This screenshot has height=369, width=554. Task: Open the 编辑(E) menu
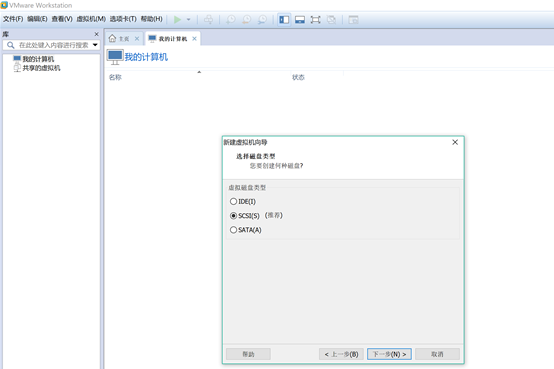[37, 19]
